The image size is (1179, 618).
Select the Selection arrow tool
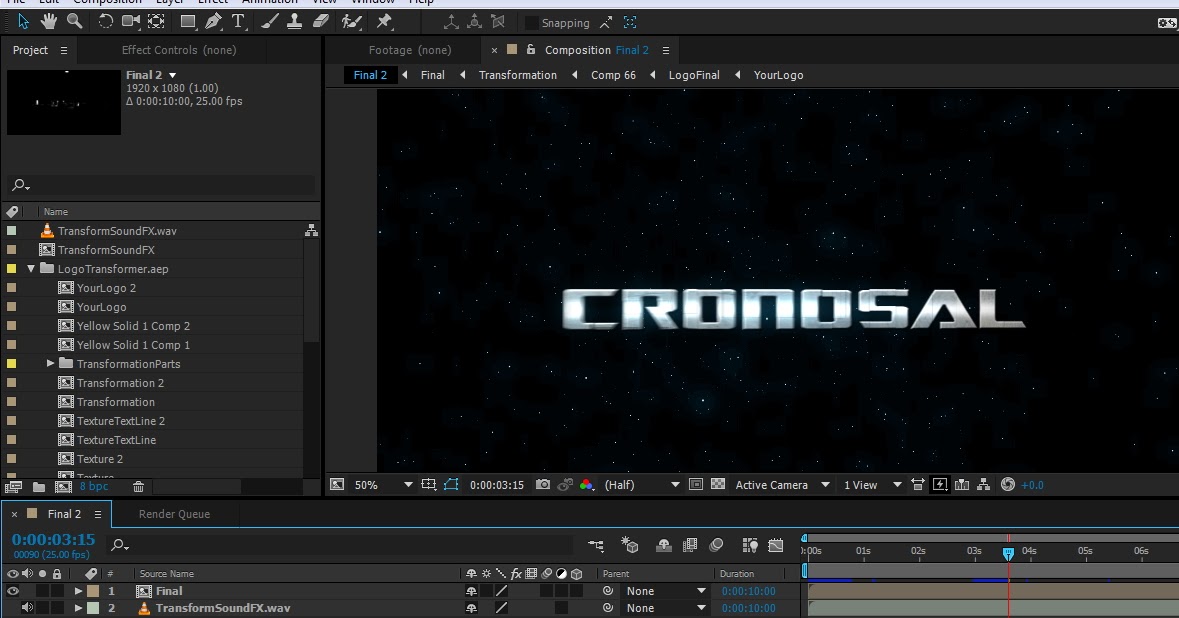point(23,22)
